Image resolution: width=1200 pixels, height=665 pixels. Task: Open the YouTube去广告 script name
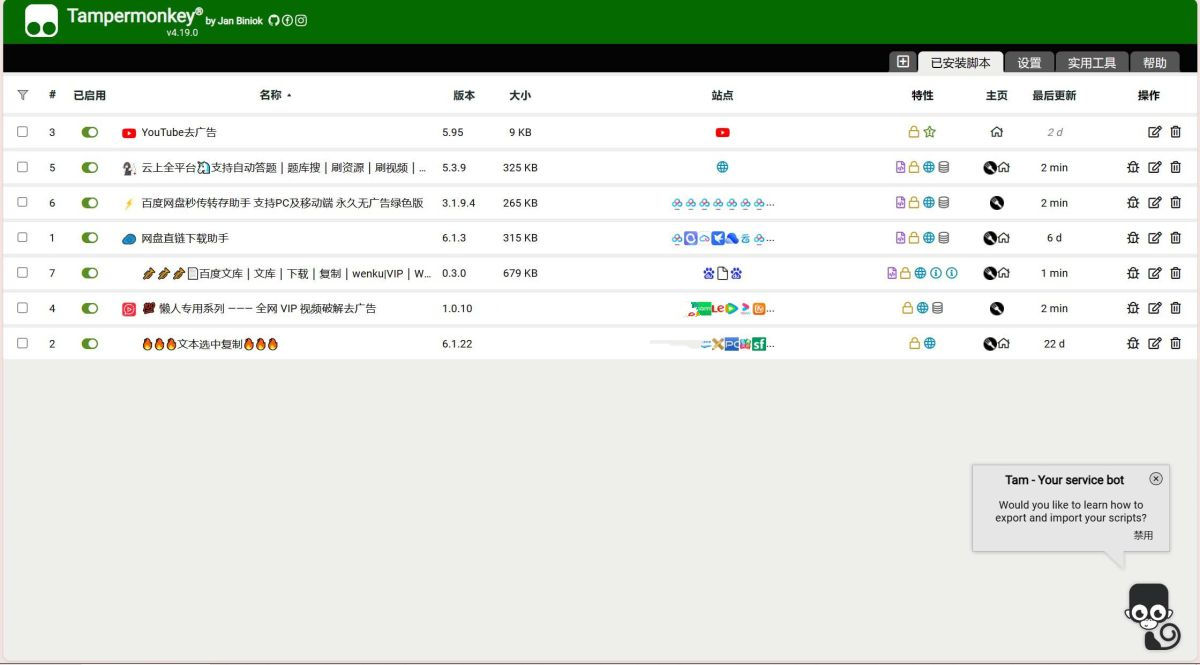click(179, 132)
